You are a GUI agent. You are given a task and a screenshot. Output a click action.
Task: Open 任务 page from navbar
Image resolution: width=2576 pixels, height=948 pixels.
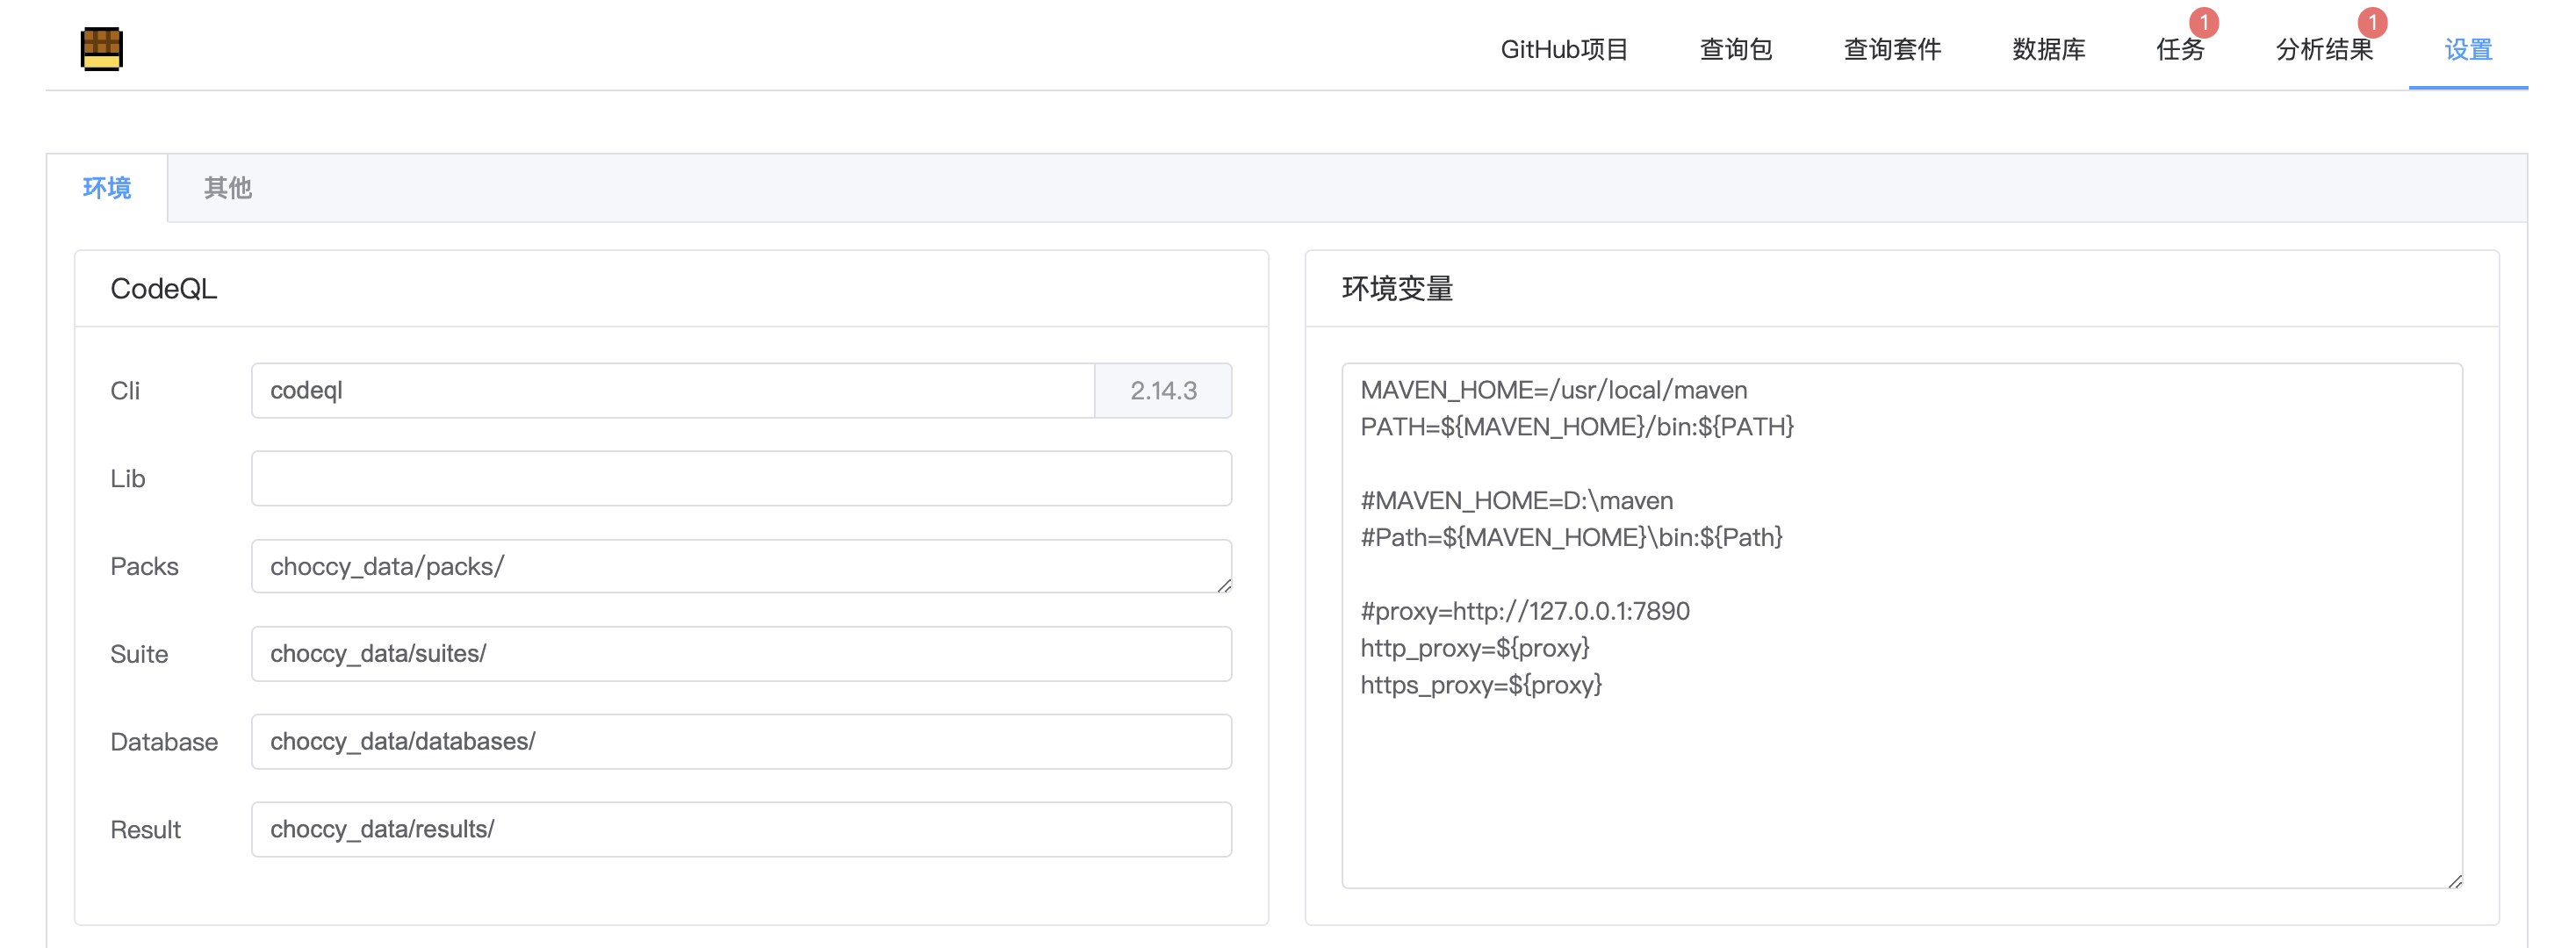tap(2179, 49)
